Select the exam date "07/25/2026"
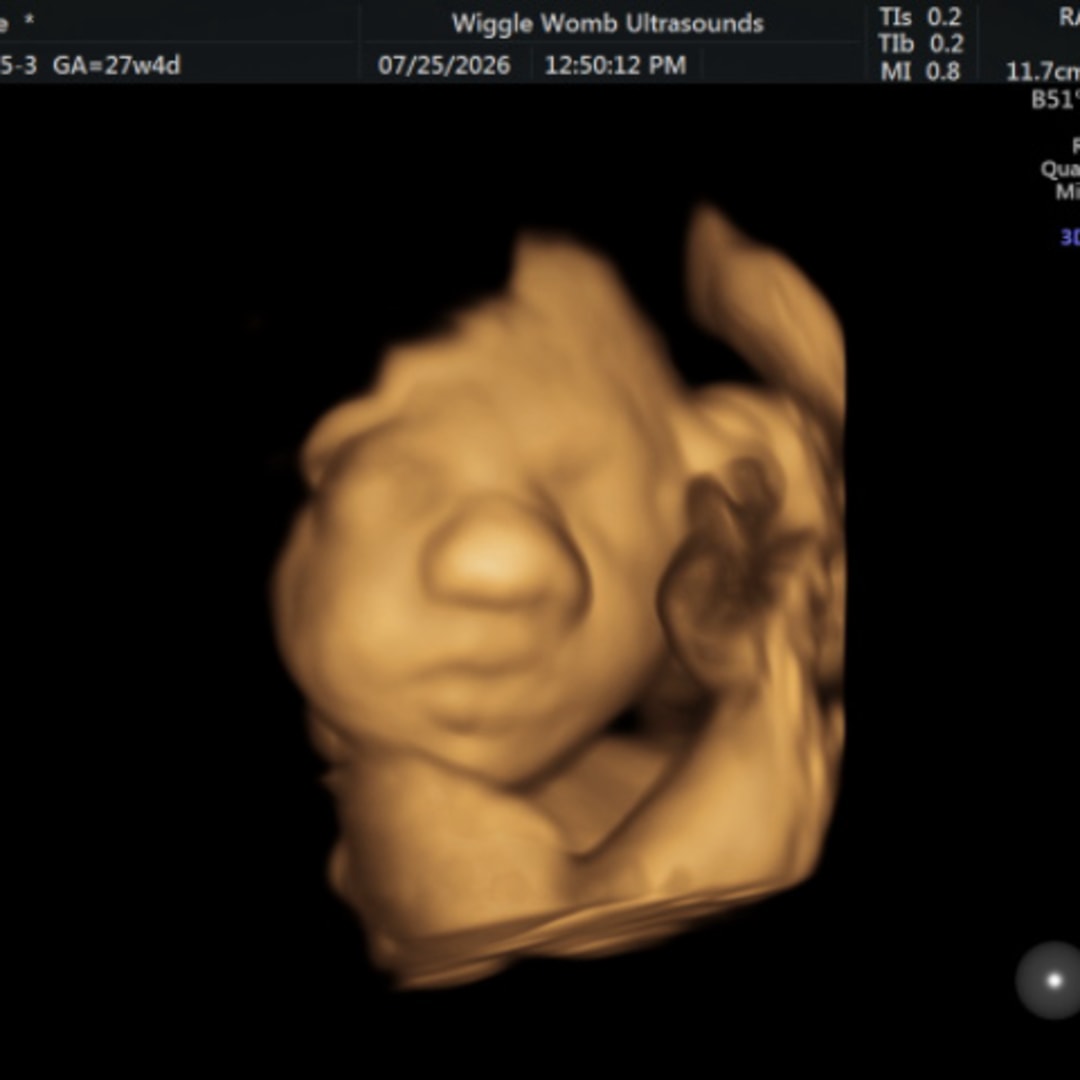 point(444,65)
